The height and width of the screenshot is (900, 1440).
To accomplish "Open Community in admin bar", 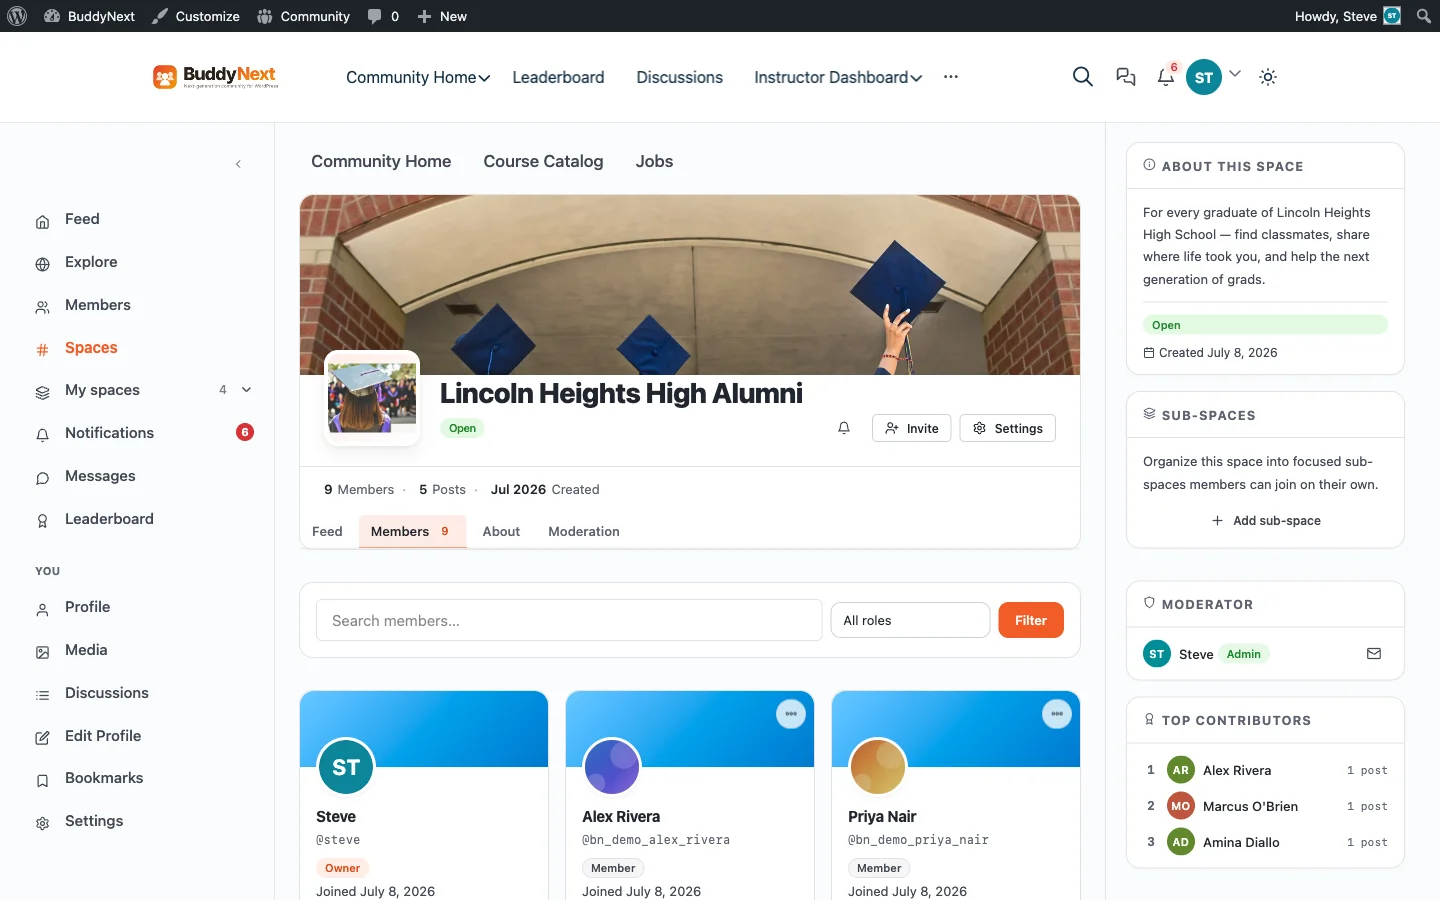I will 304,16.
